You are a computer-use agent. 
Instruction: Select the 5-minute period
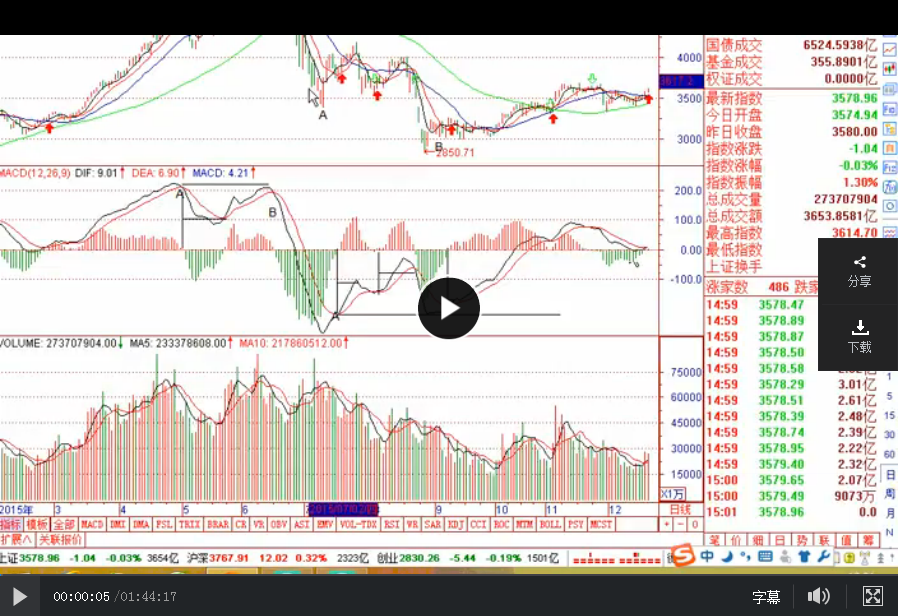[x=889, y=396]
